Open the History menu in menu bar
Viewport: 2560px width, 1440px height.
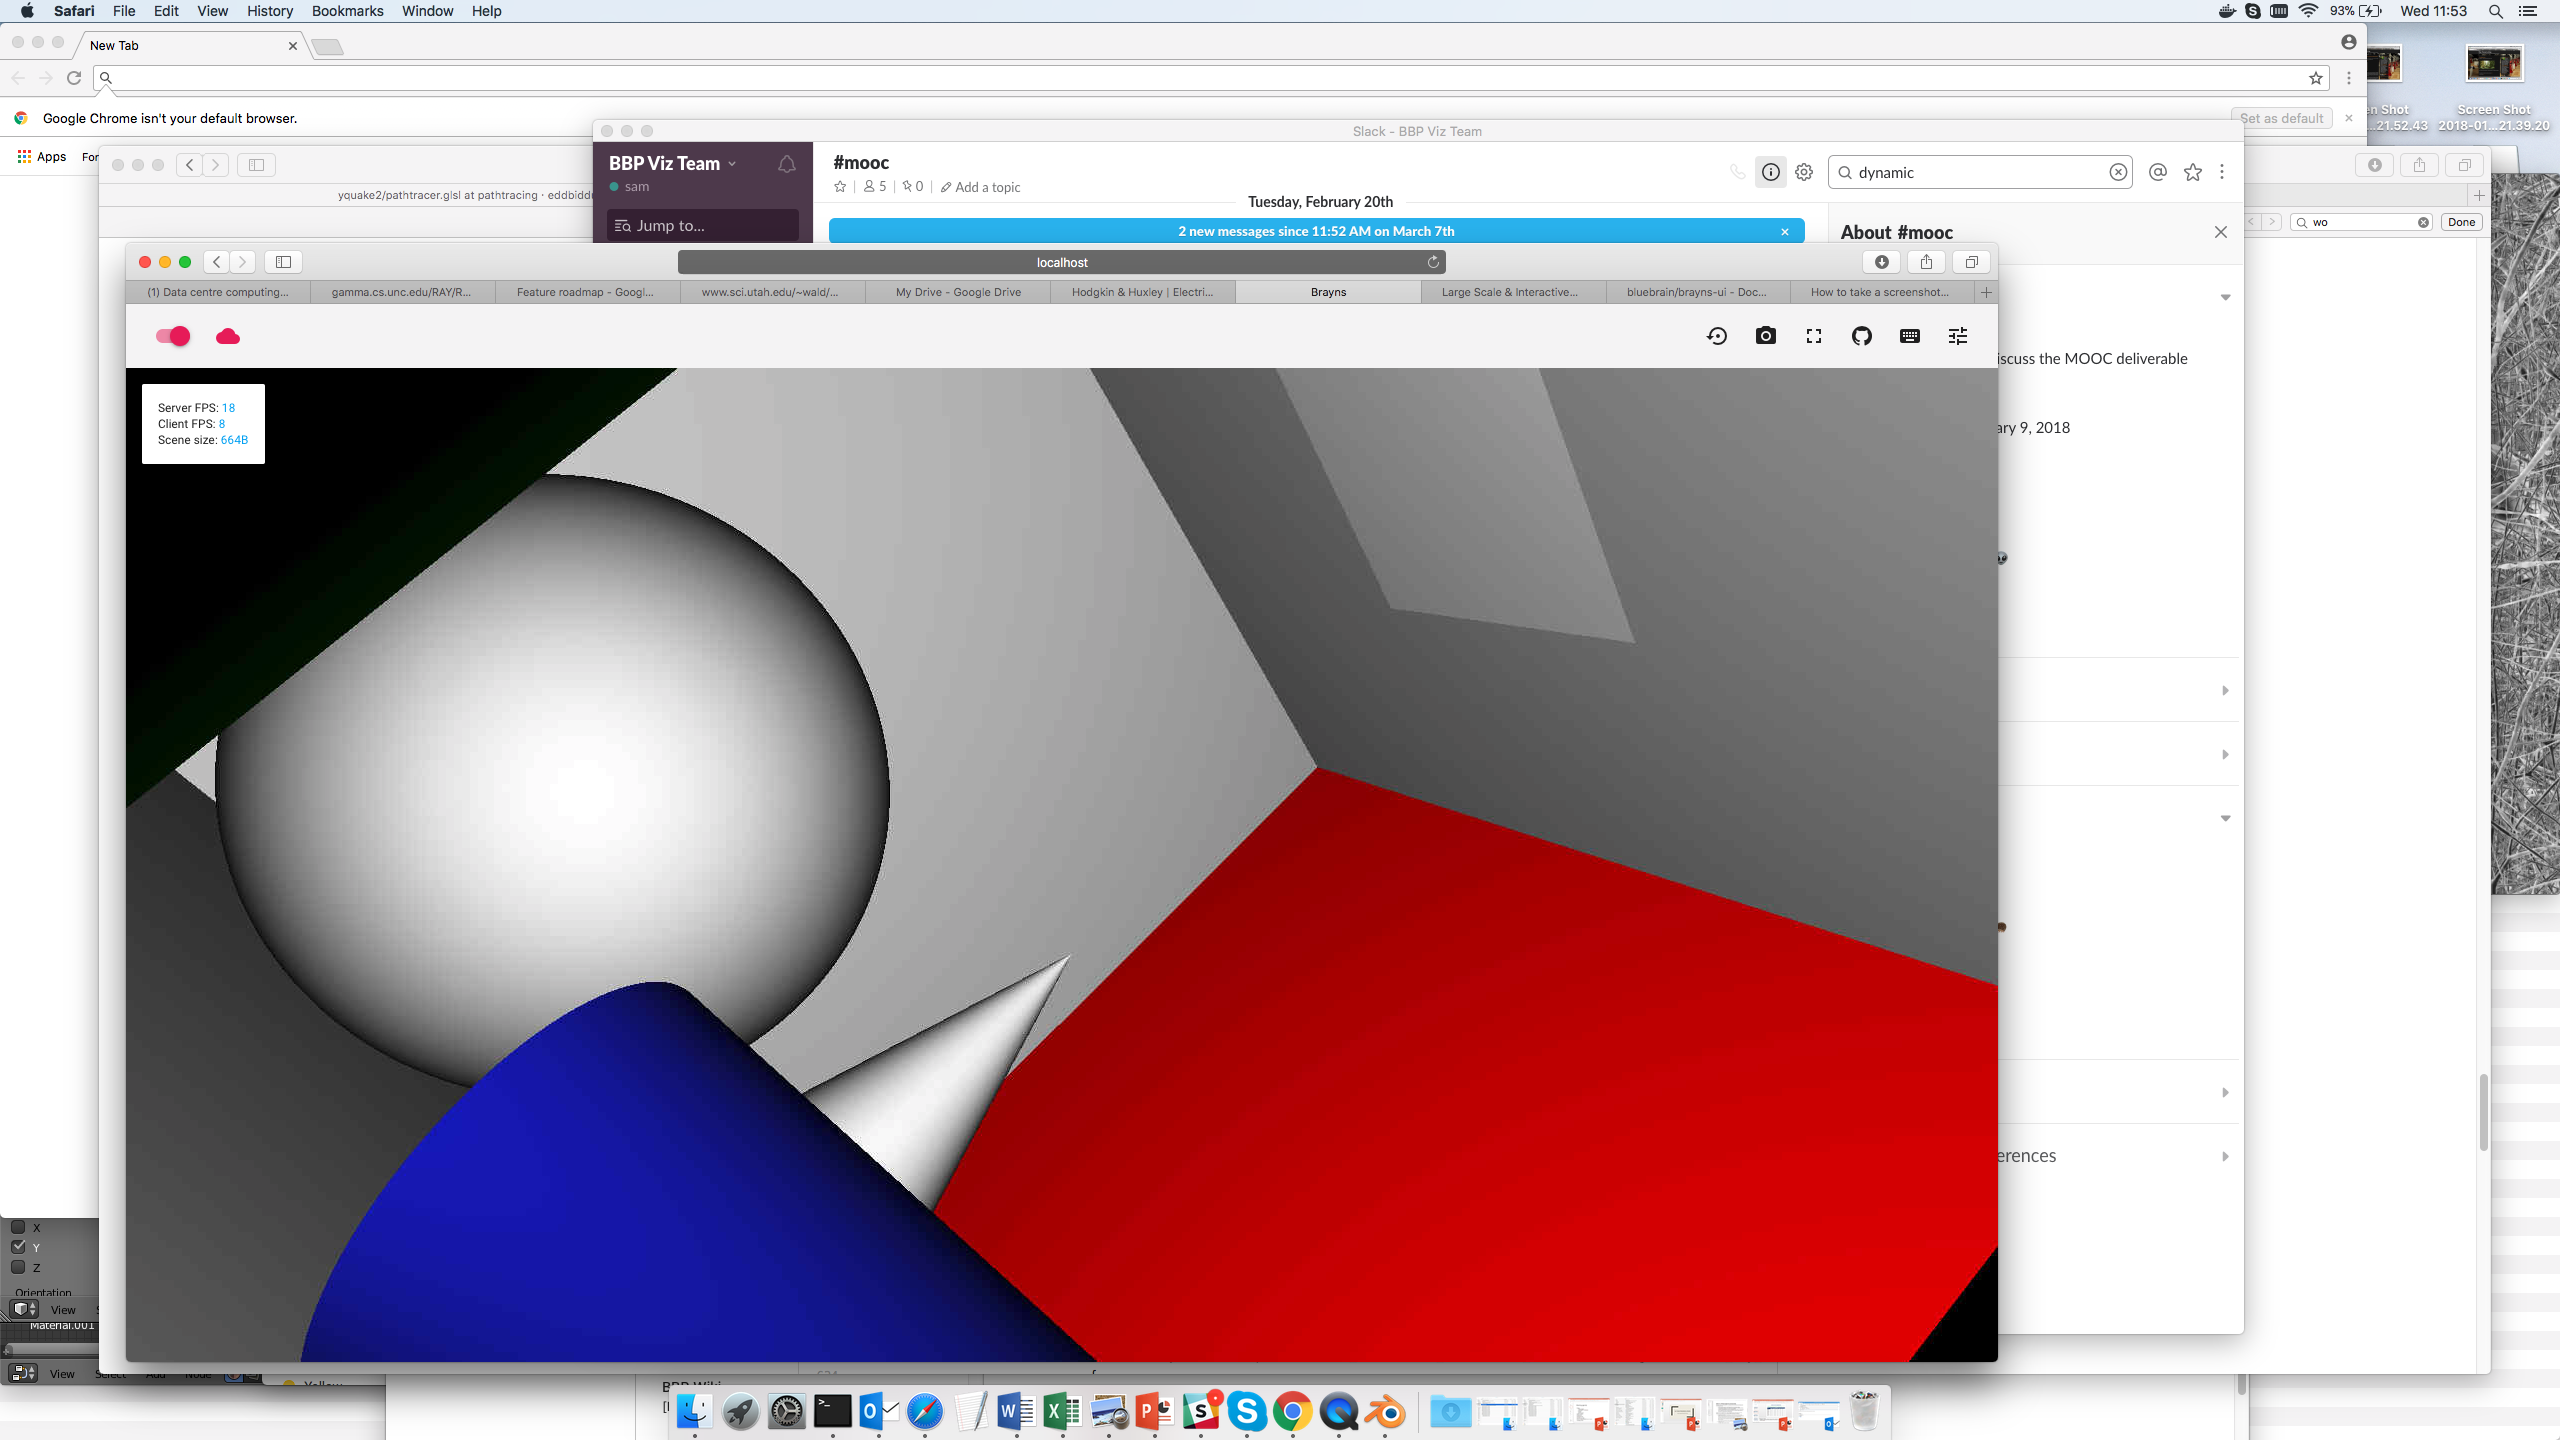(x=270, y=11)
